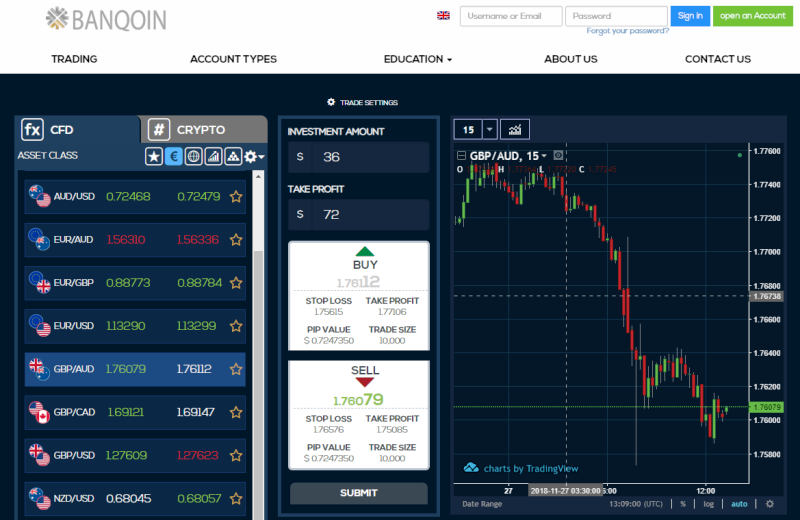
Task: Open the TRADING menu item
Action: [x=74, y=59]
